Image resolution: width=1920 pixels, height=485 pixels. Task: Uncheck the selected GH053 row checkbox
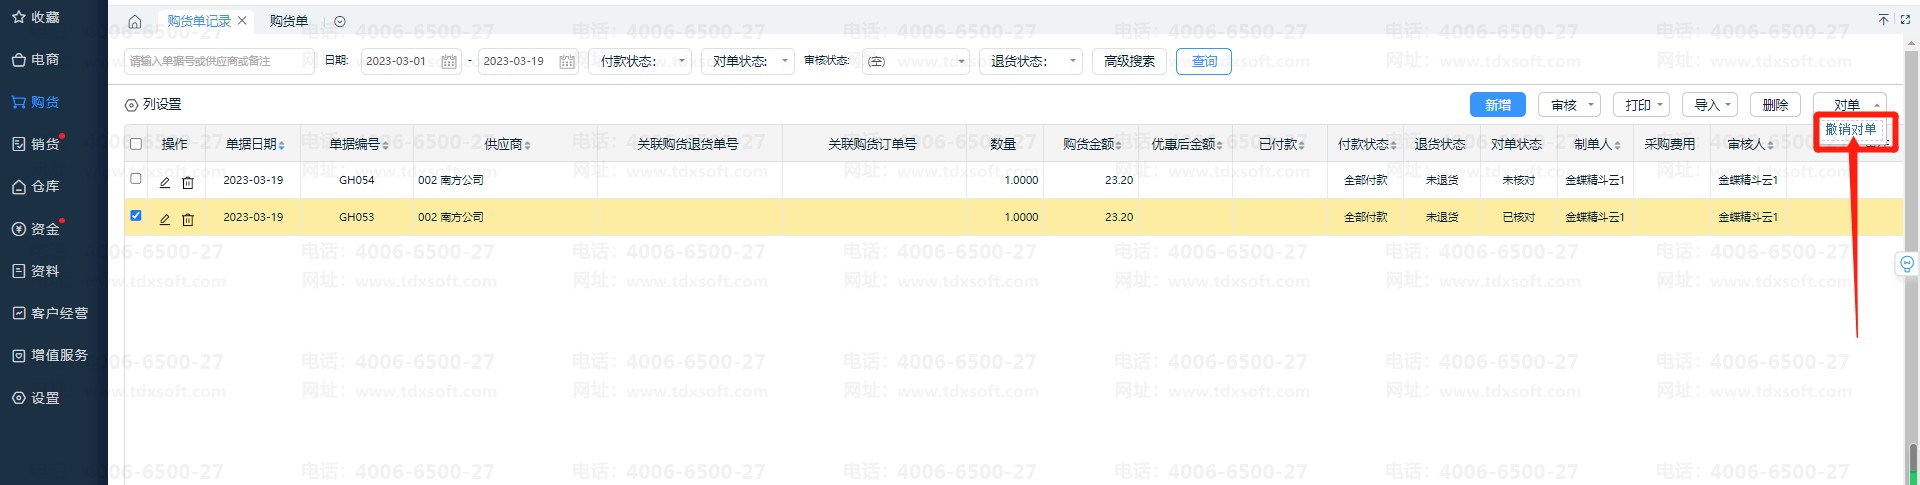point(136,216)
